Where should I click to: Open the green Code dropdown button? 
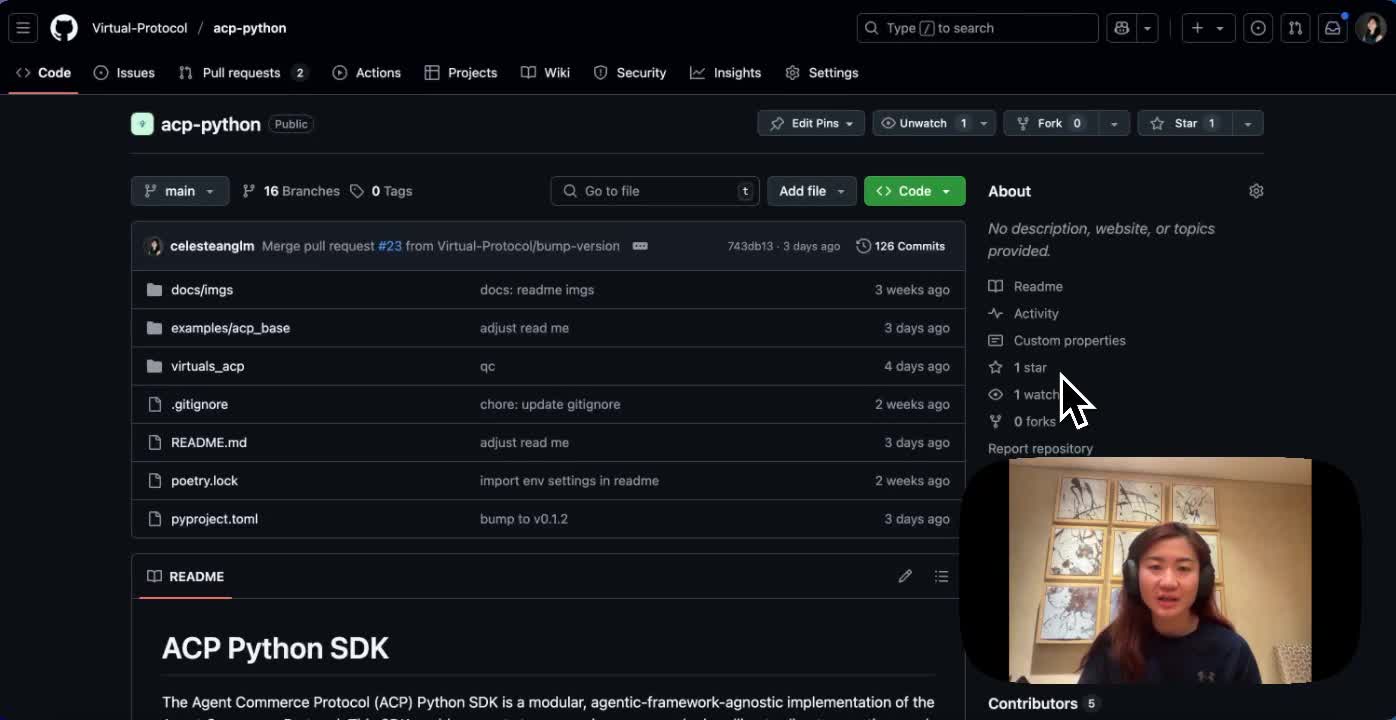click(x=914, y=191)
